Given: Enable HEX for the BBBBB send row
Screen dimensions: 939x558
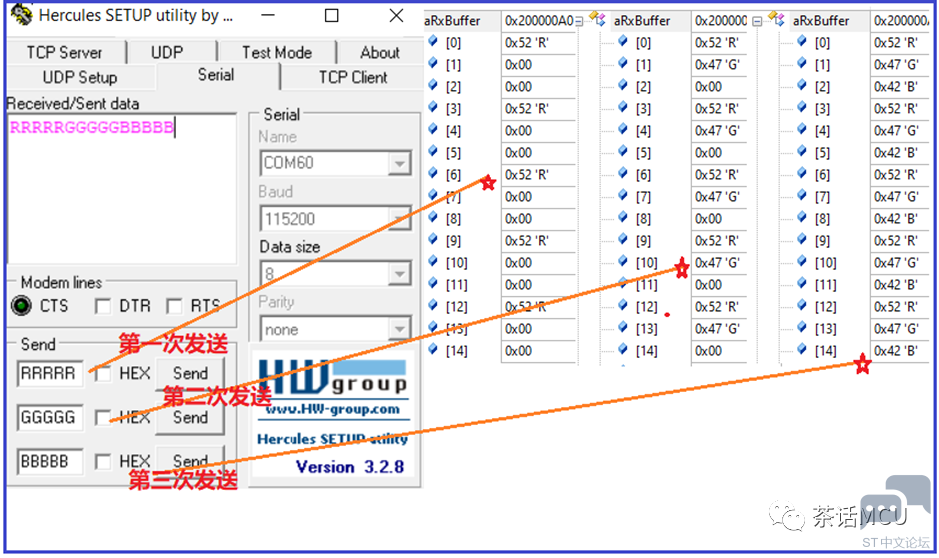Looking at the screenshot, I should 103,462.
